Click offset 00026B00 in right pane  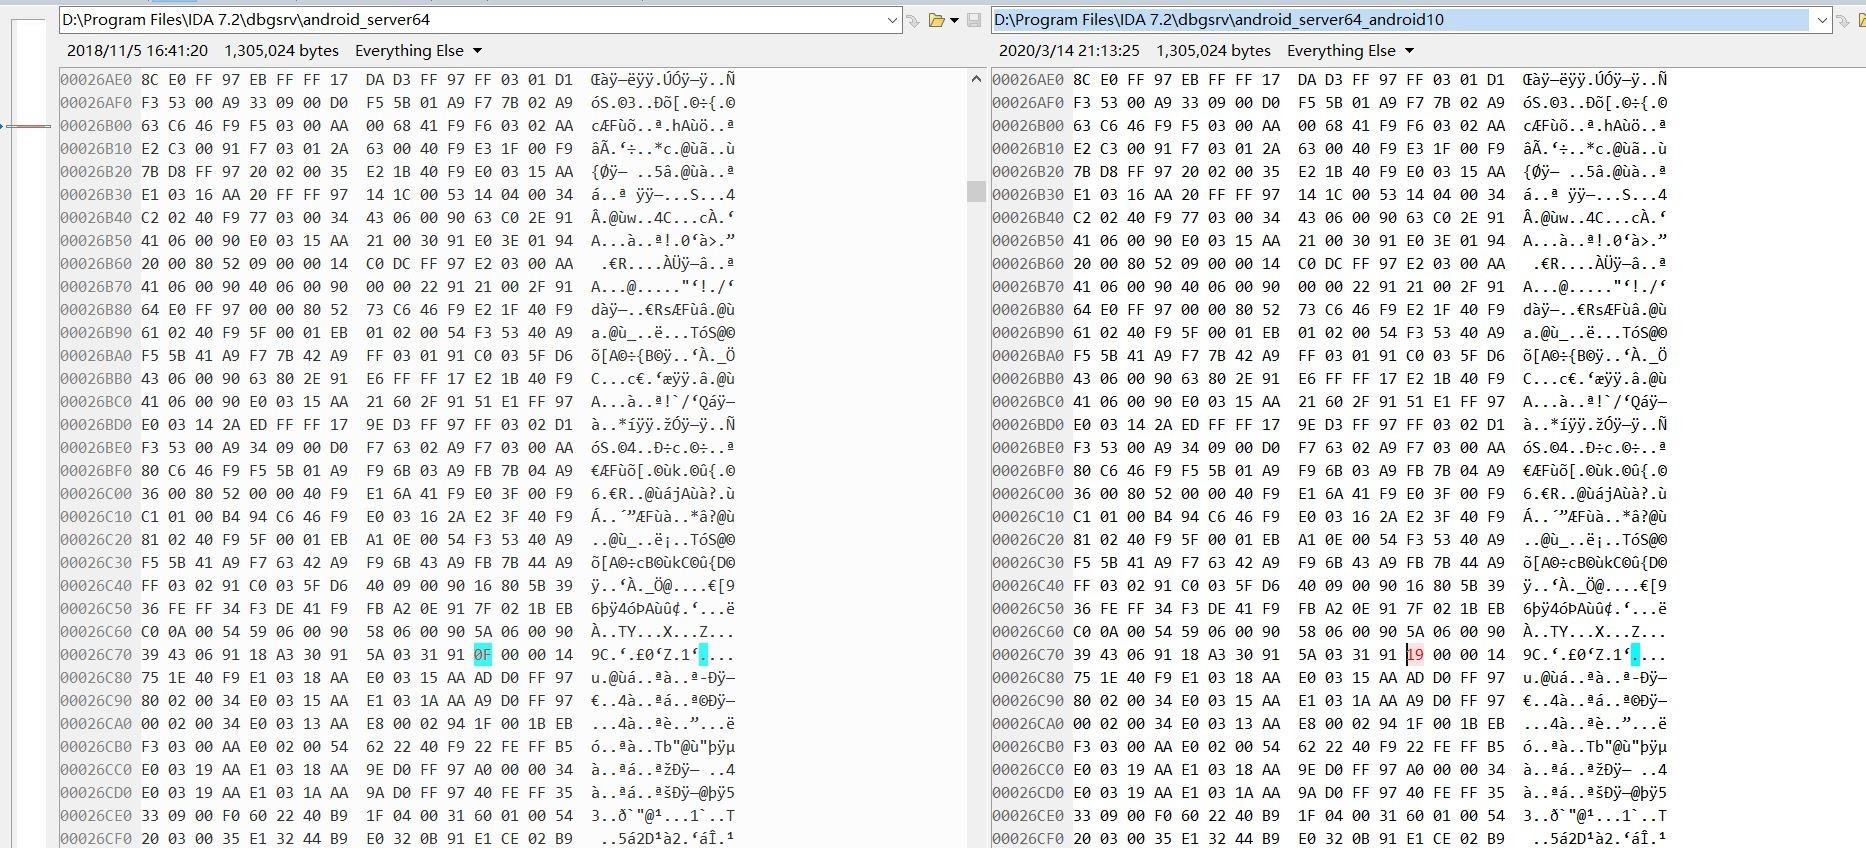pyautogui.click(x=1028, y=126)
